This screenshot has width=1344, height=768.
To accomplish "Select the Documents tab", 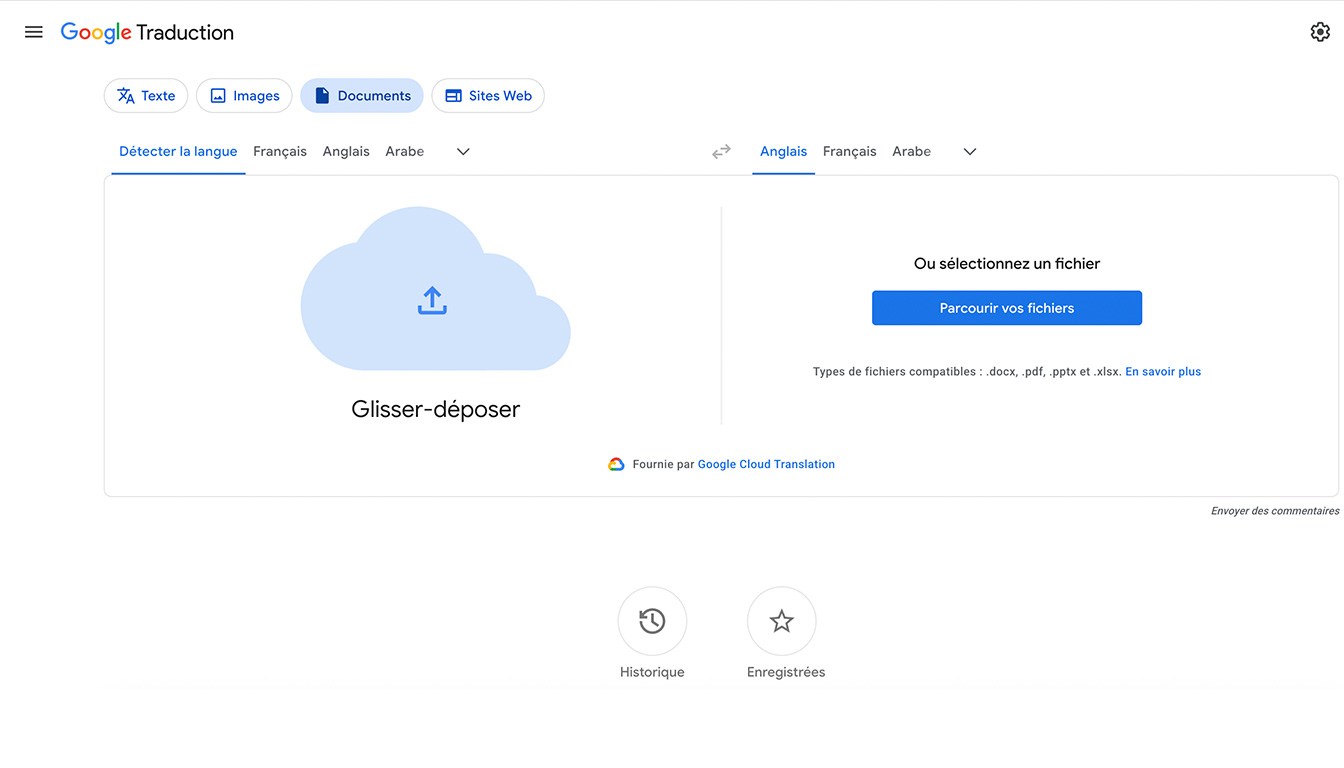I will click(362, 96).
